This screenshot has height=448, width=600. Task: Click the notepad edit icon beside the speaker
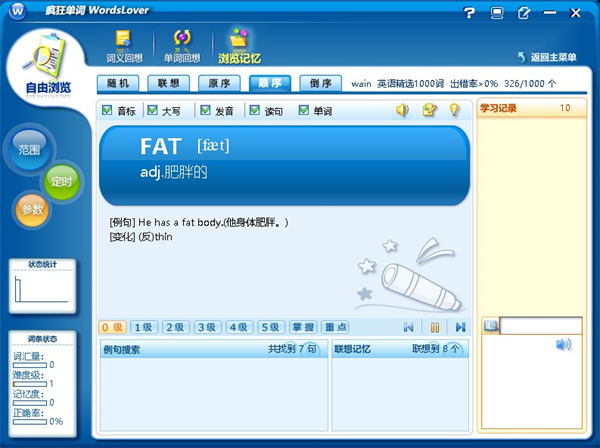[x=429, y=110]
